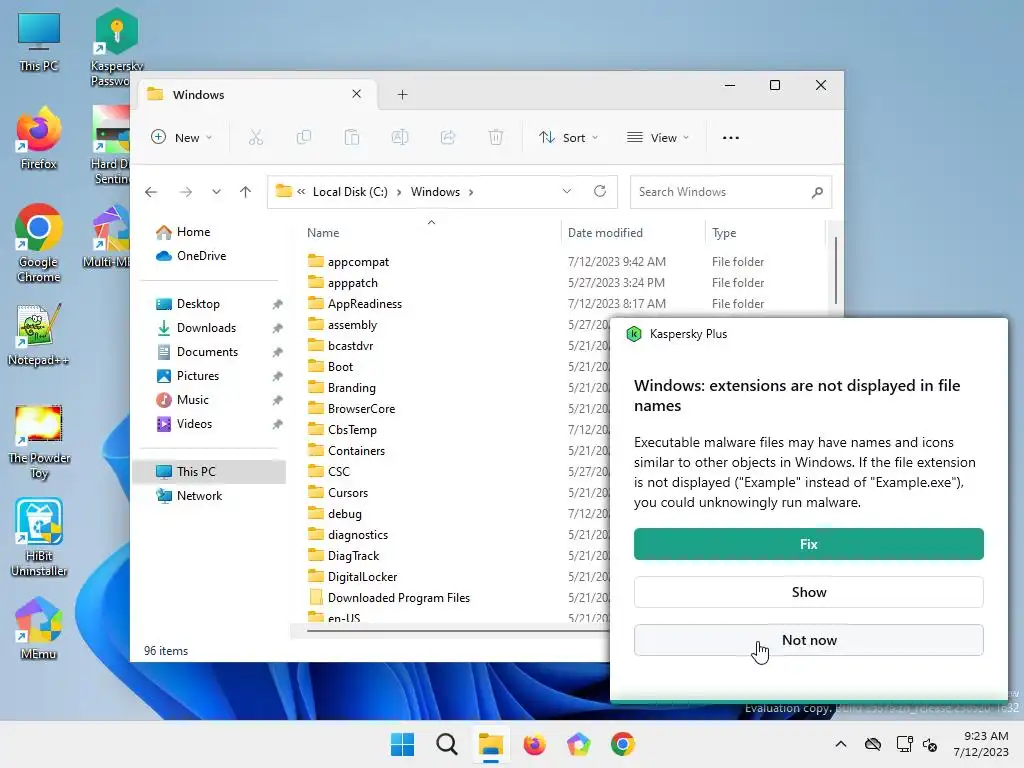
Task: Click the Delete trash can icon
Action: [x=496, y=137]
